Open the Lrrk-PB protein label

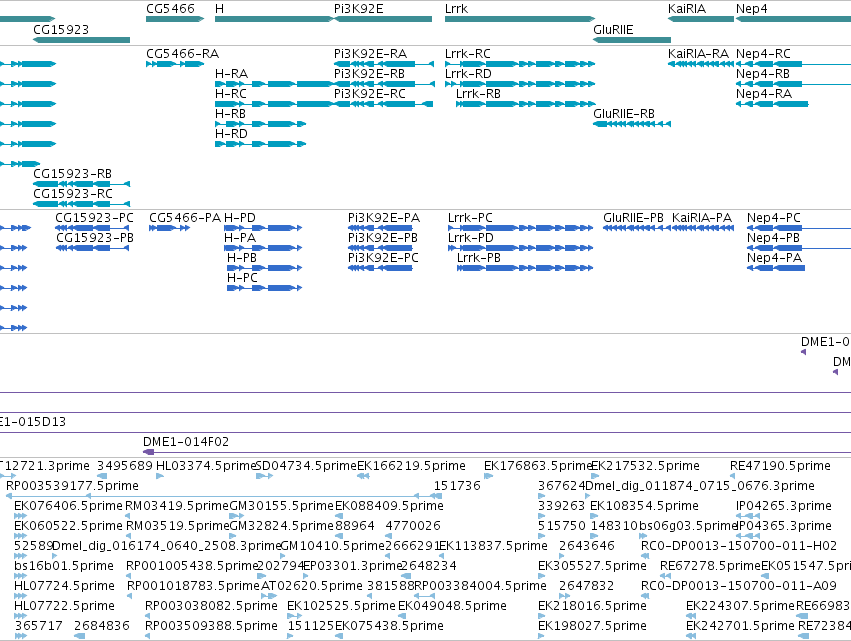tap(479, 258)
